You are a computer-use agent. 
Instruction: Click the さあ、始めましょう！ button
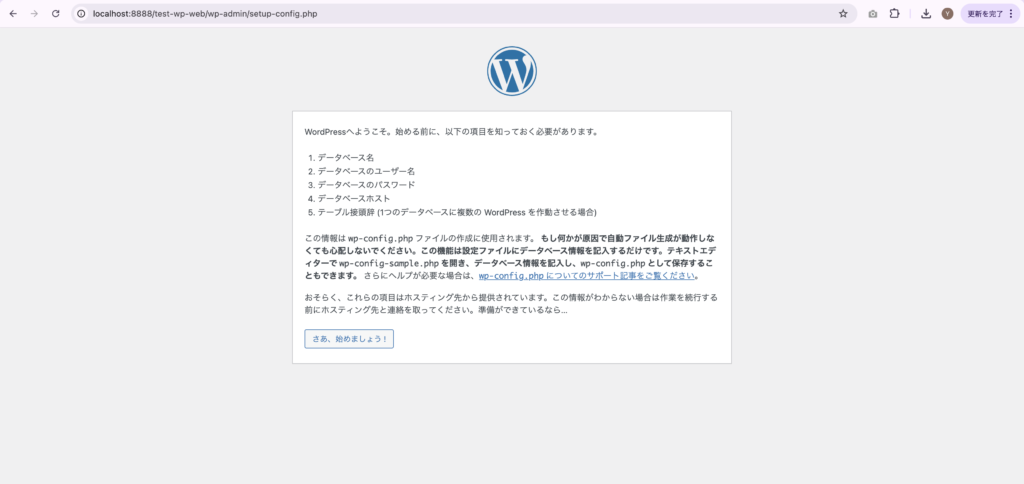pyautogui.click(x=349, y=339)
